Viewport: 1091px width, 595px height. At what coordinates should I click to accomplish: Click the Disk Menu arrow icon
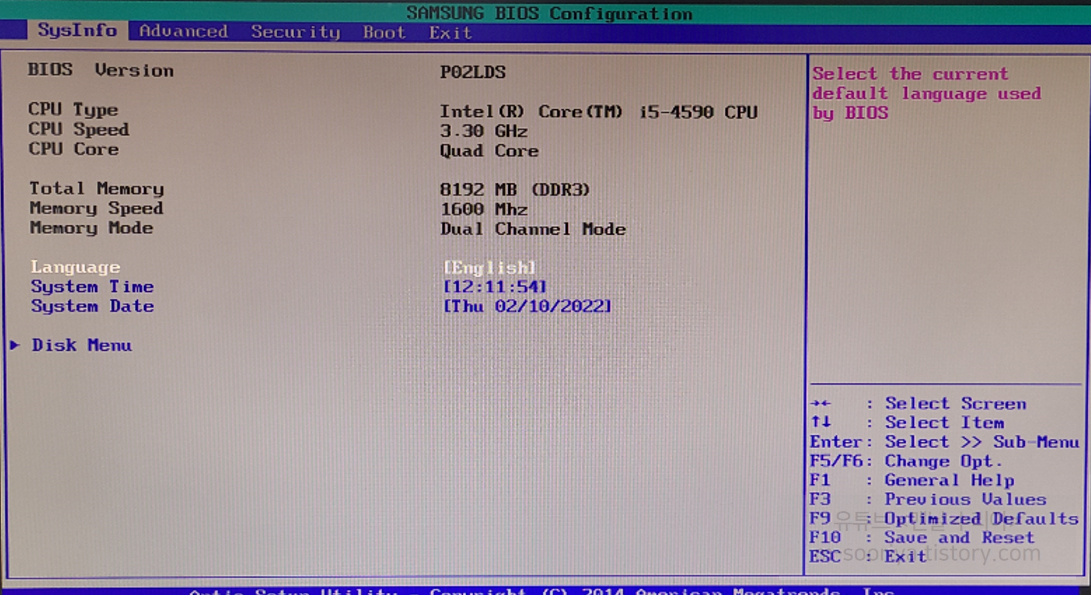click(15, 345)
